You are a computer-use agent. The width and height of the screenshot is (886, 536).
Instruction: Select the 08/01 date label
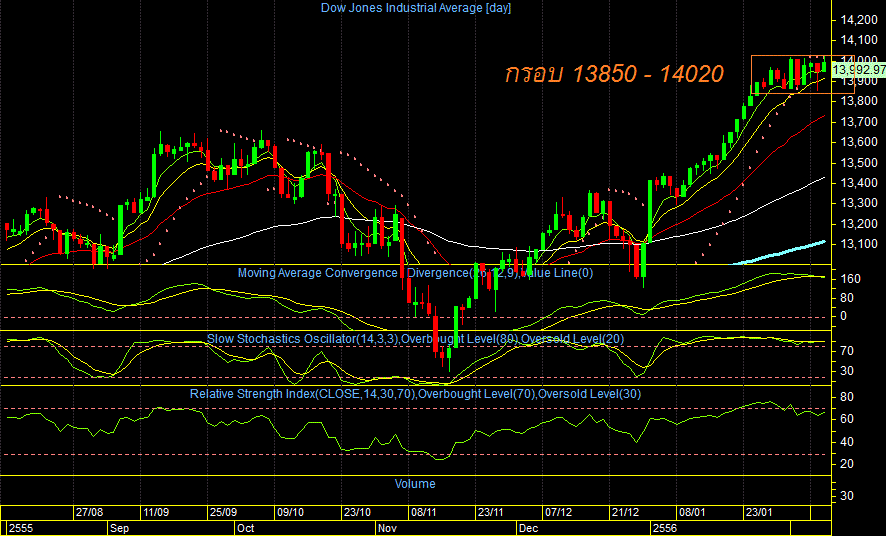coord(692,512)
